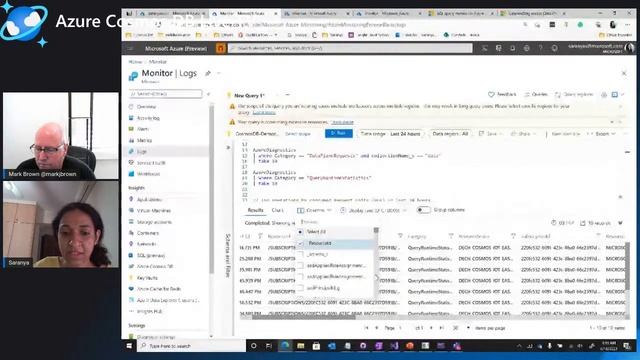
Task: Click the column filter search field
Action: (x=335, y=222)
